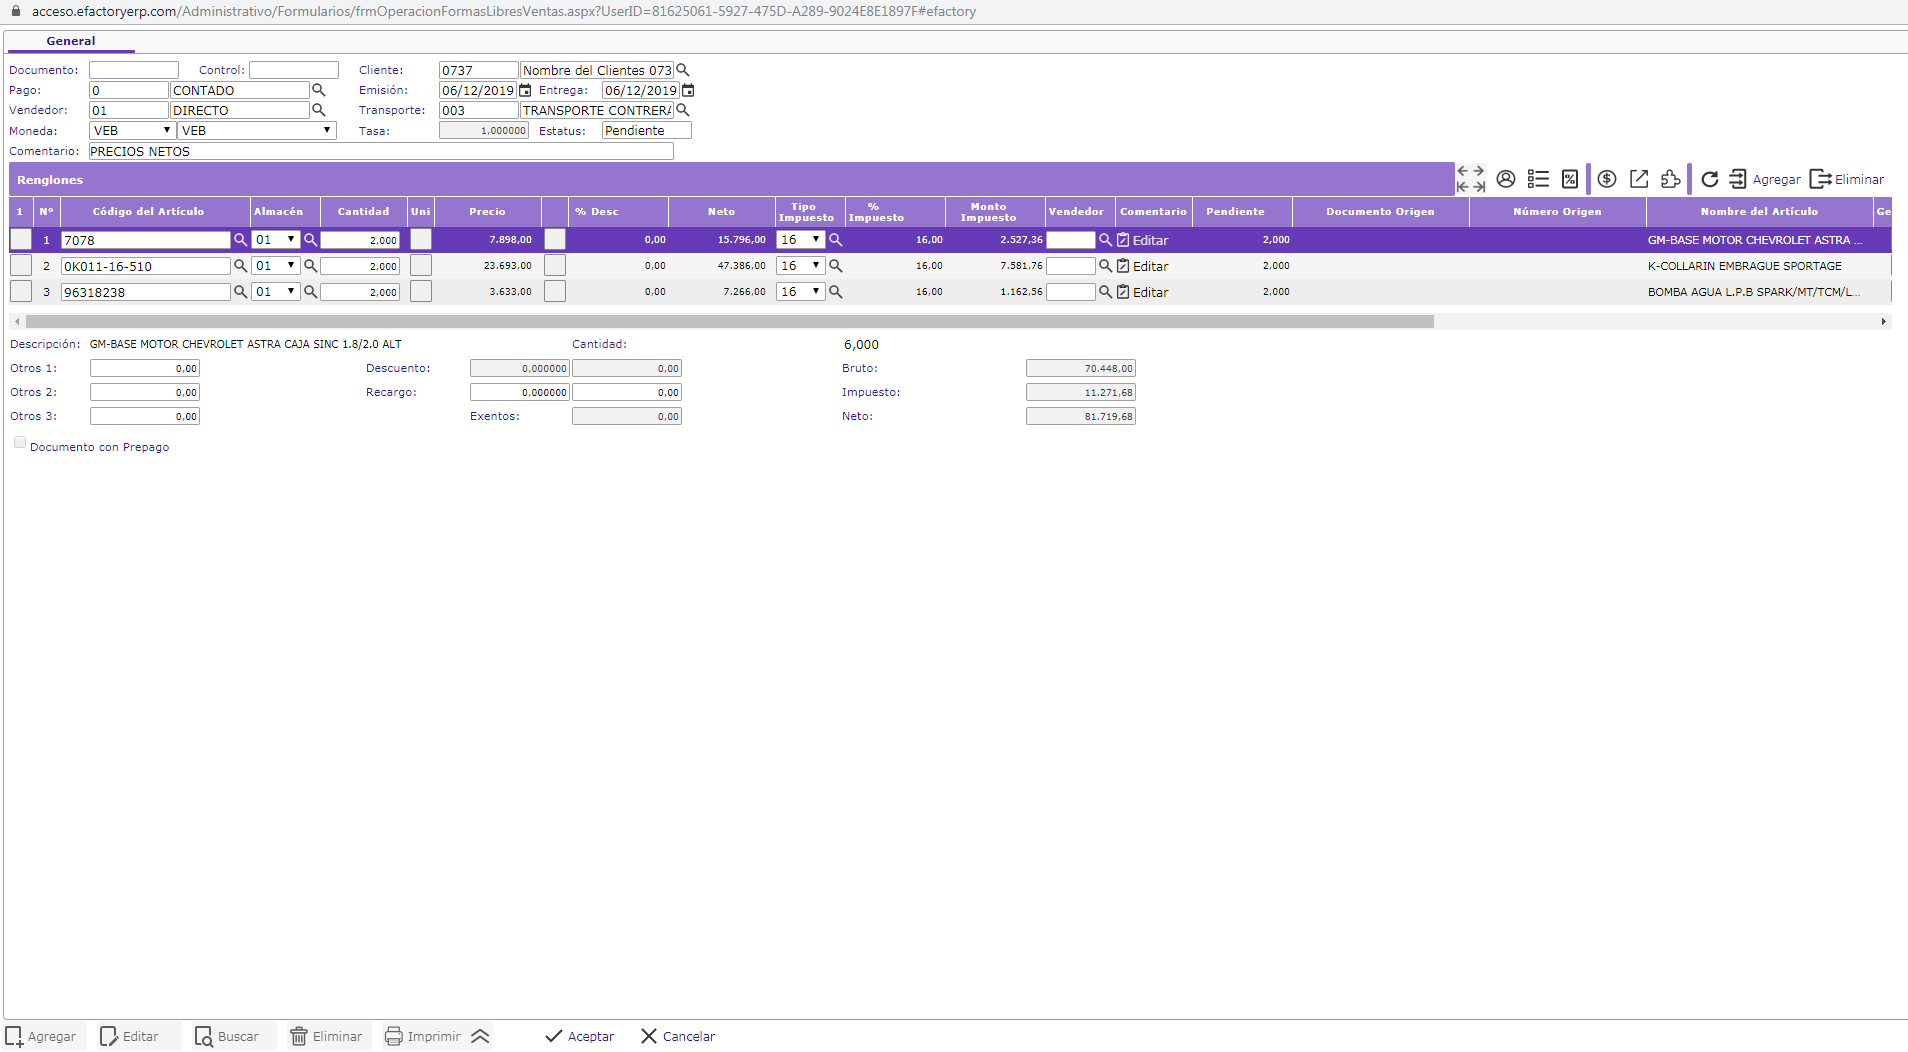Click the user profile icon in Renglones toolbar

pyautogui.click(x=1505, y=179)
